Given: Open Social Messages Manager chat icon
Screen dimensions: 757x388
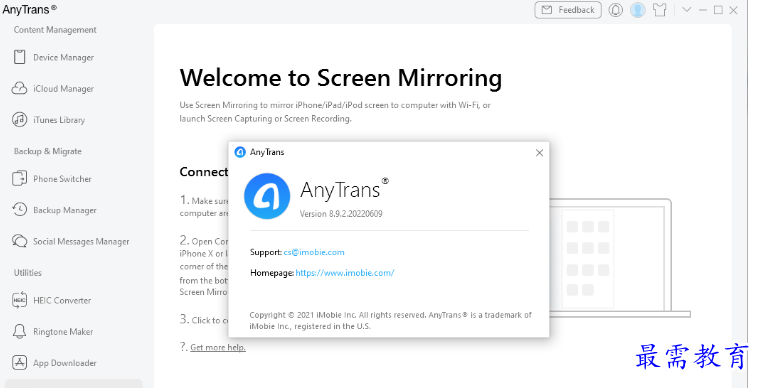Looking at the screenshot, I should (19, 241).
